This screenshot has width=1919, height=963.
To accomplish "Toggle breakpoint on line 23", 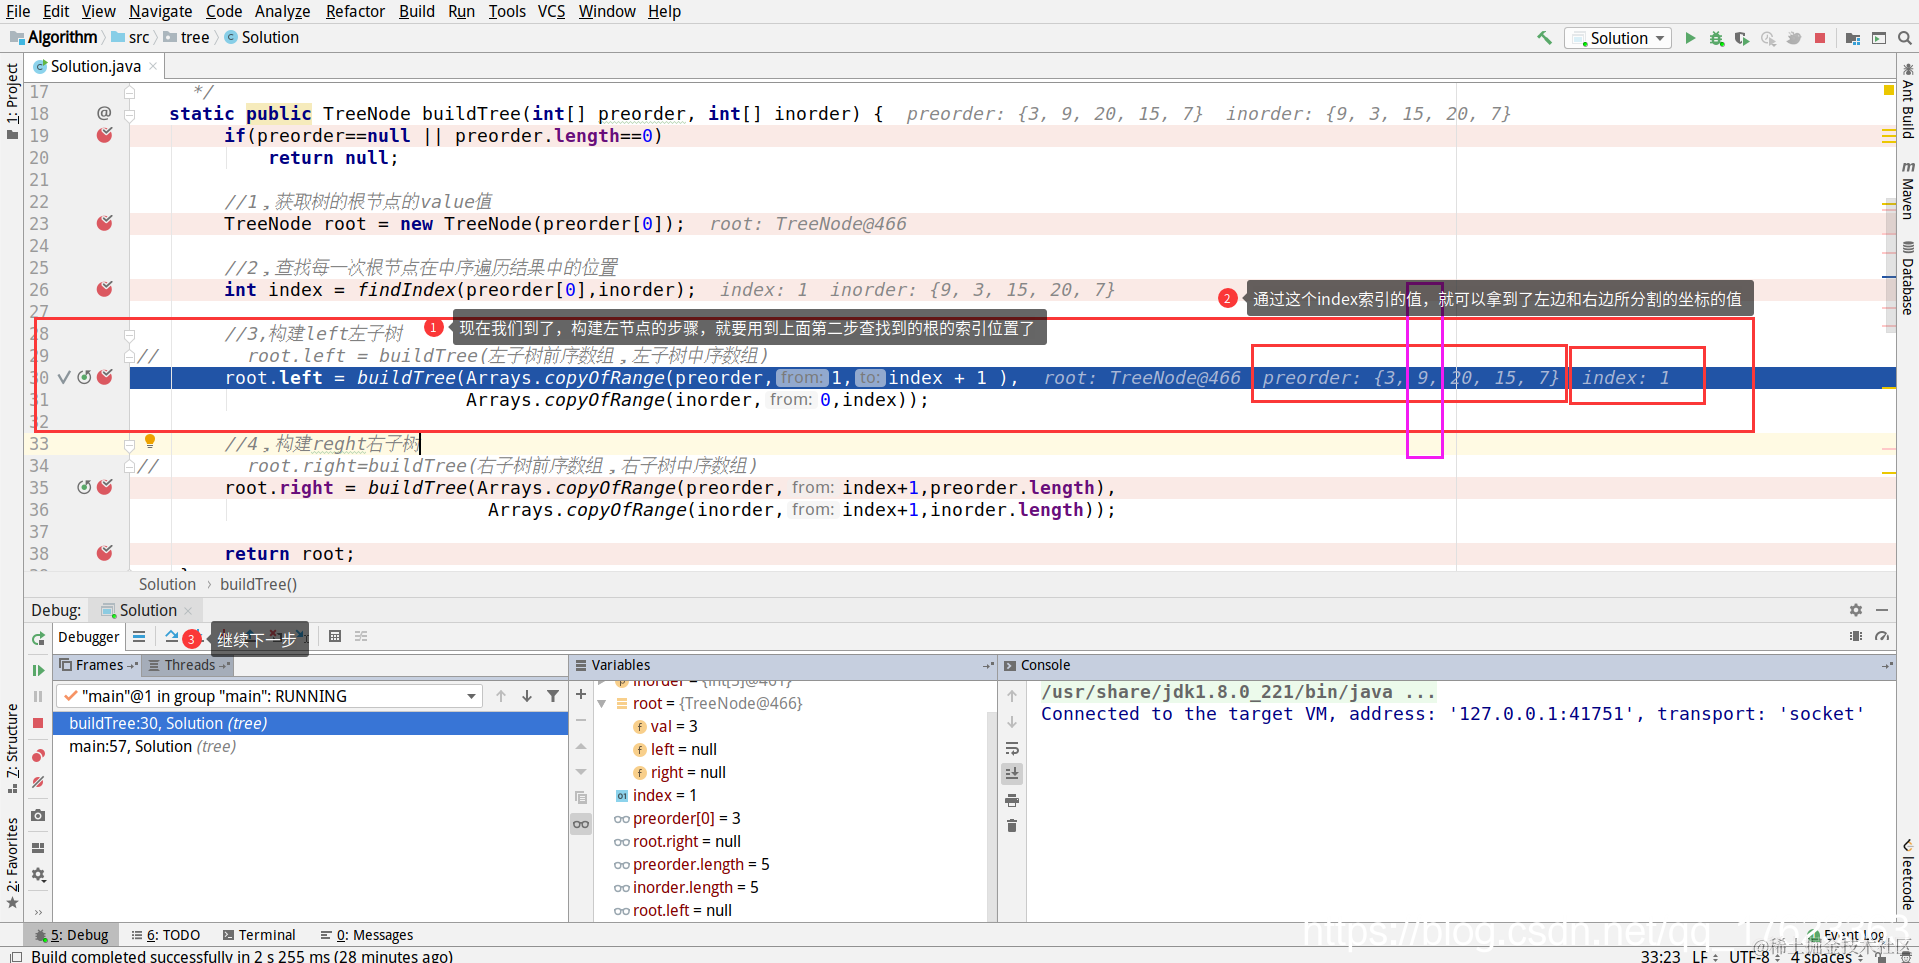I will (x=105, y=223).
